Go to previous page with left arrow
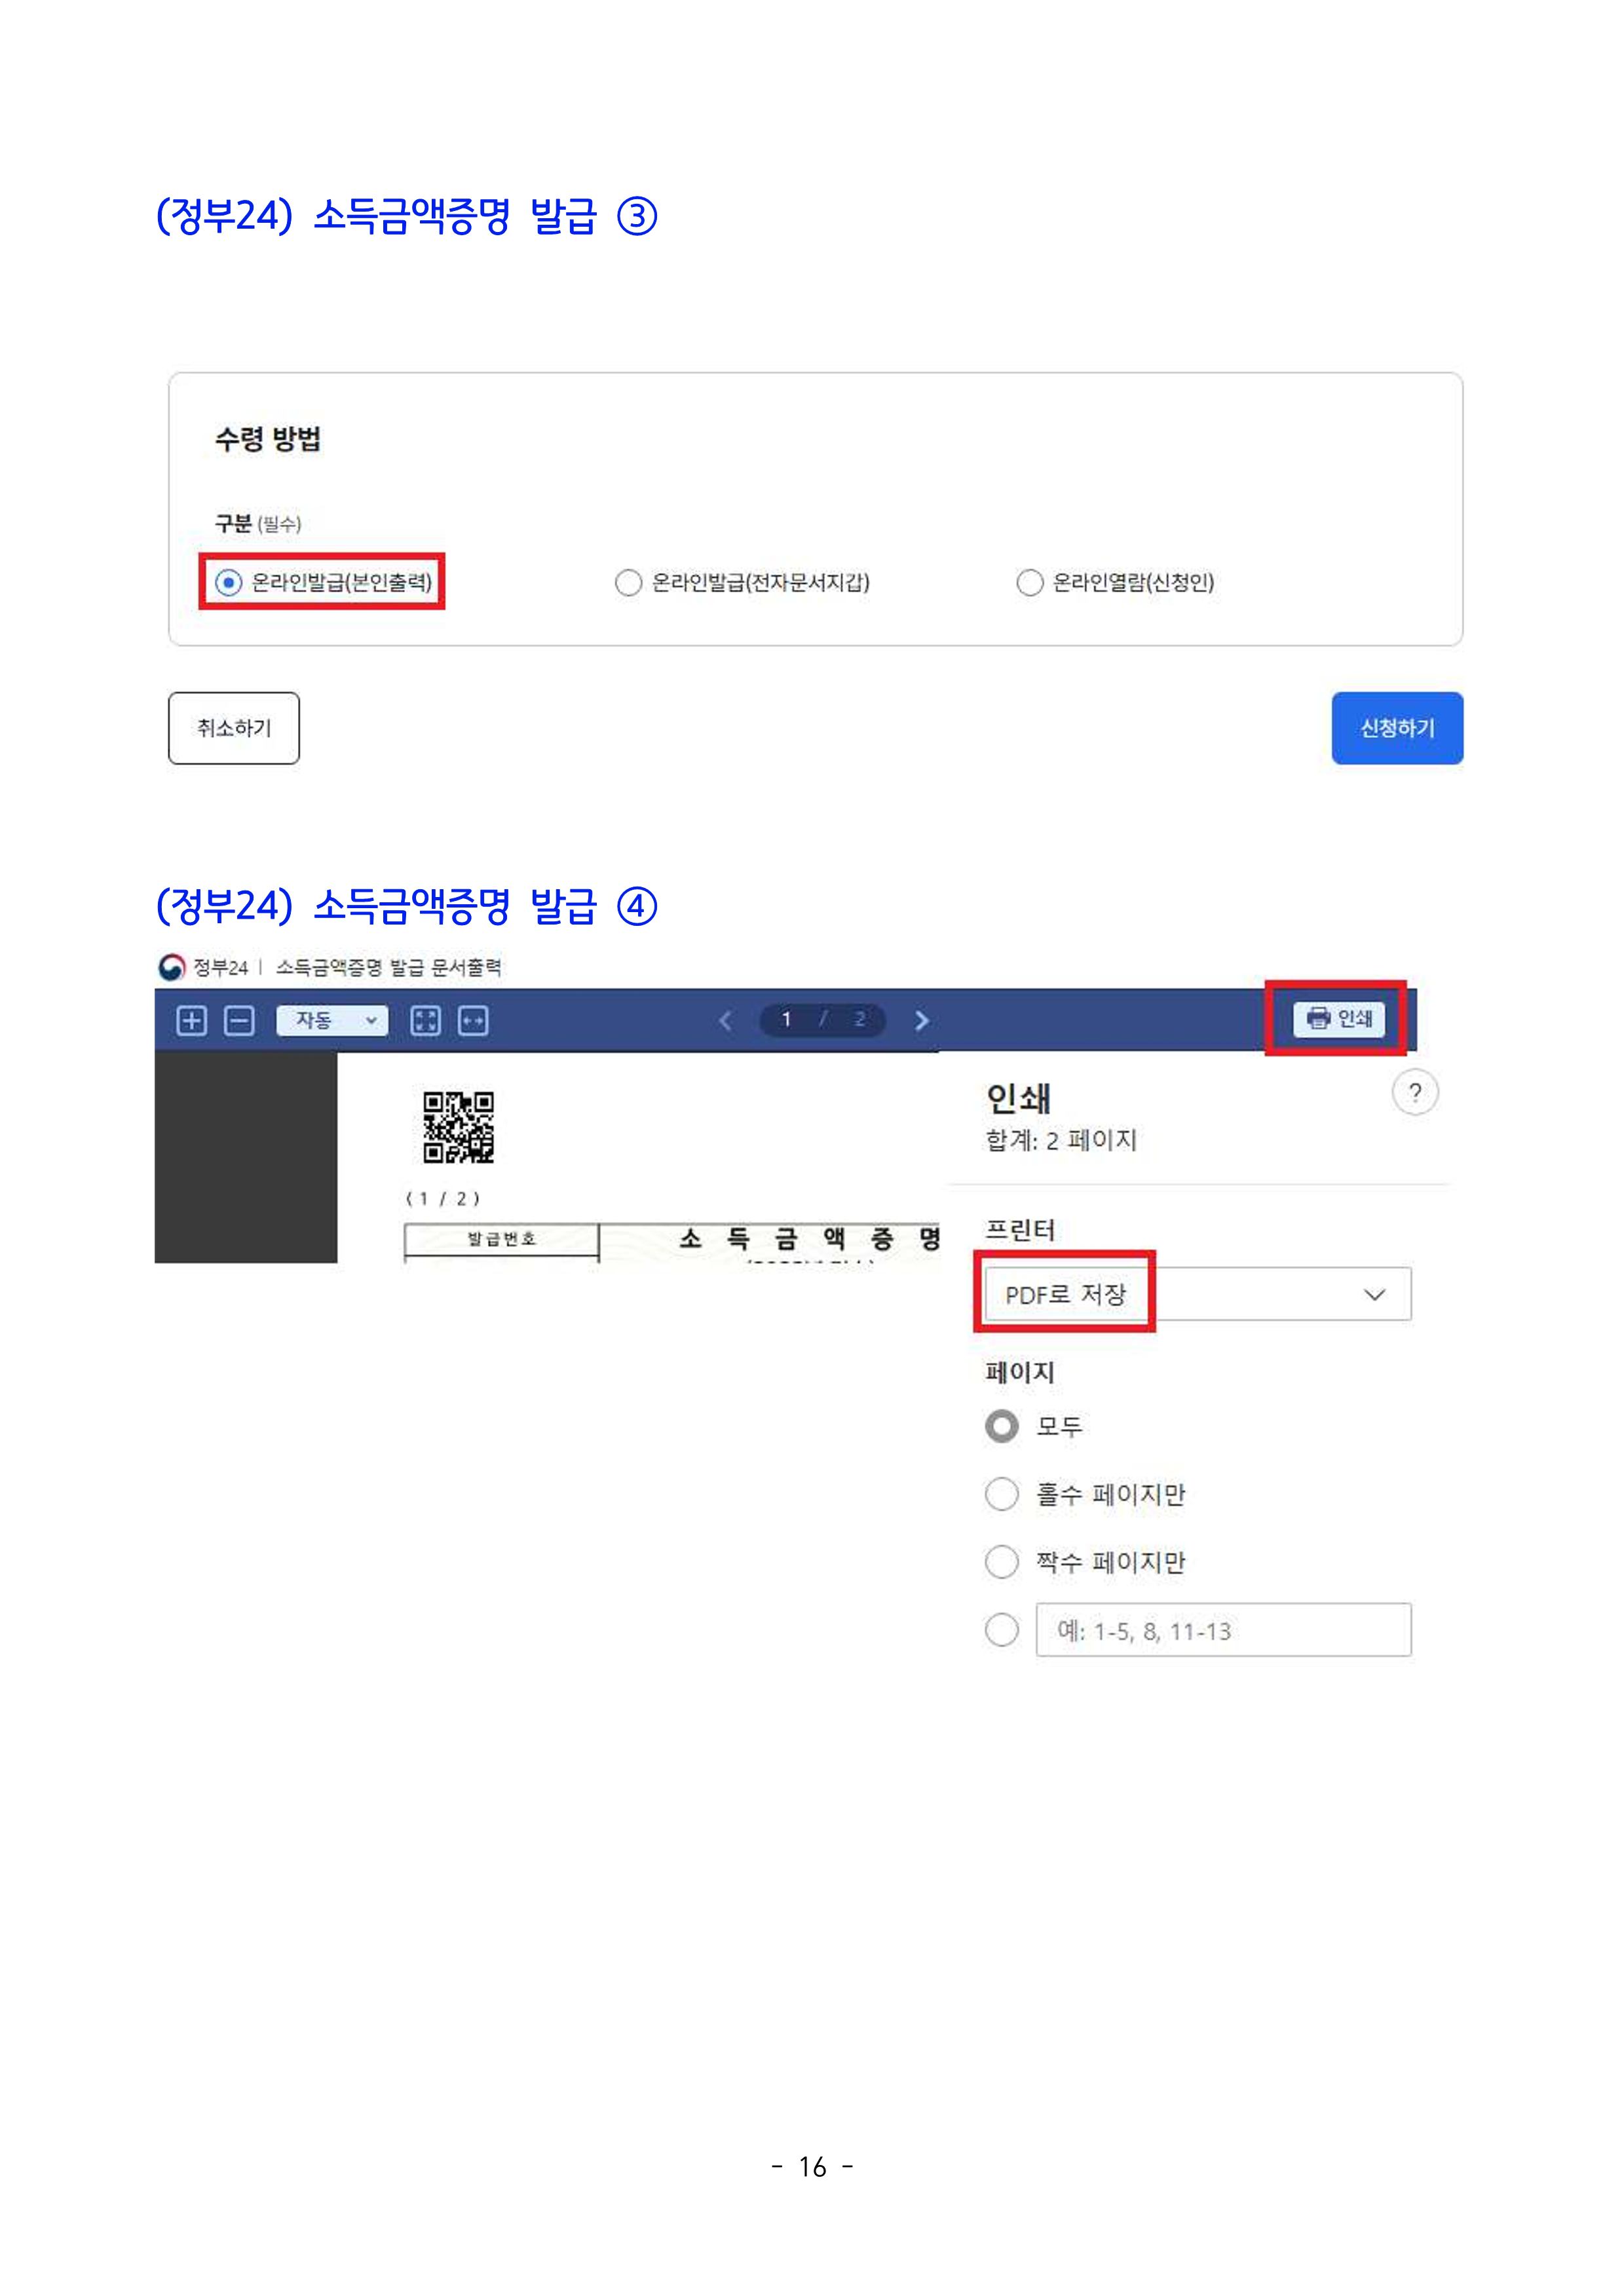This screenshot has height=2296, width=1624. (726, 1020)
